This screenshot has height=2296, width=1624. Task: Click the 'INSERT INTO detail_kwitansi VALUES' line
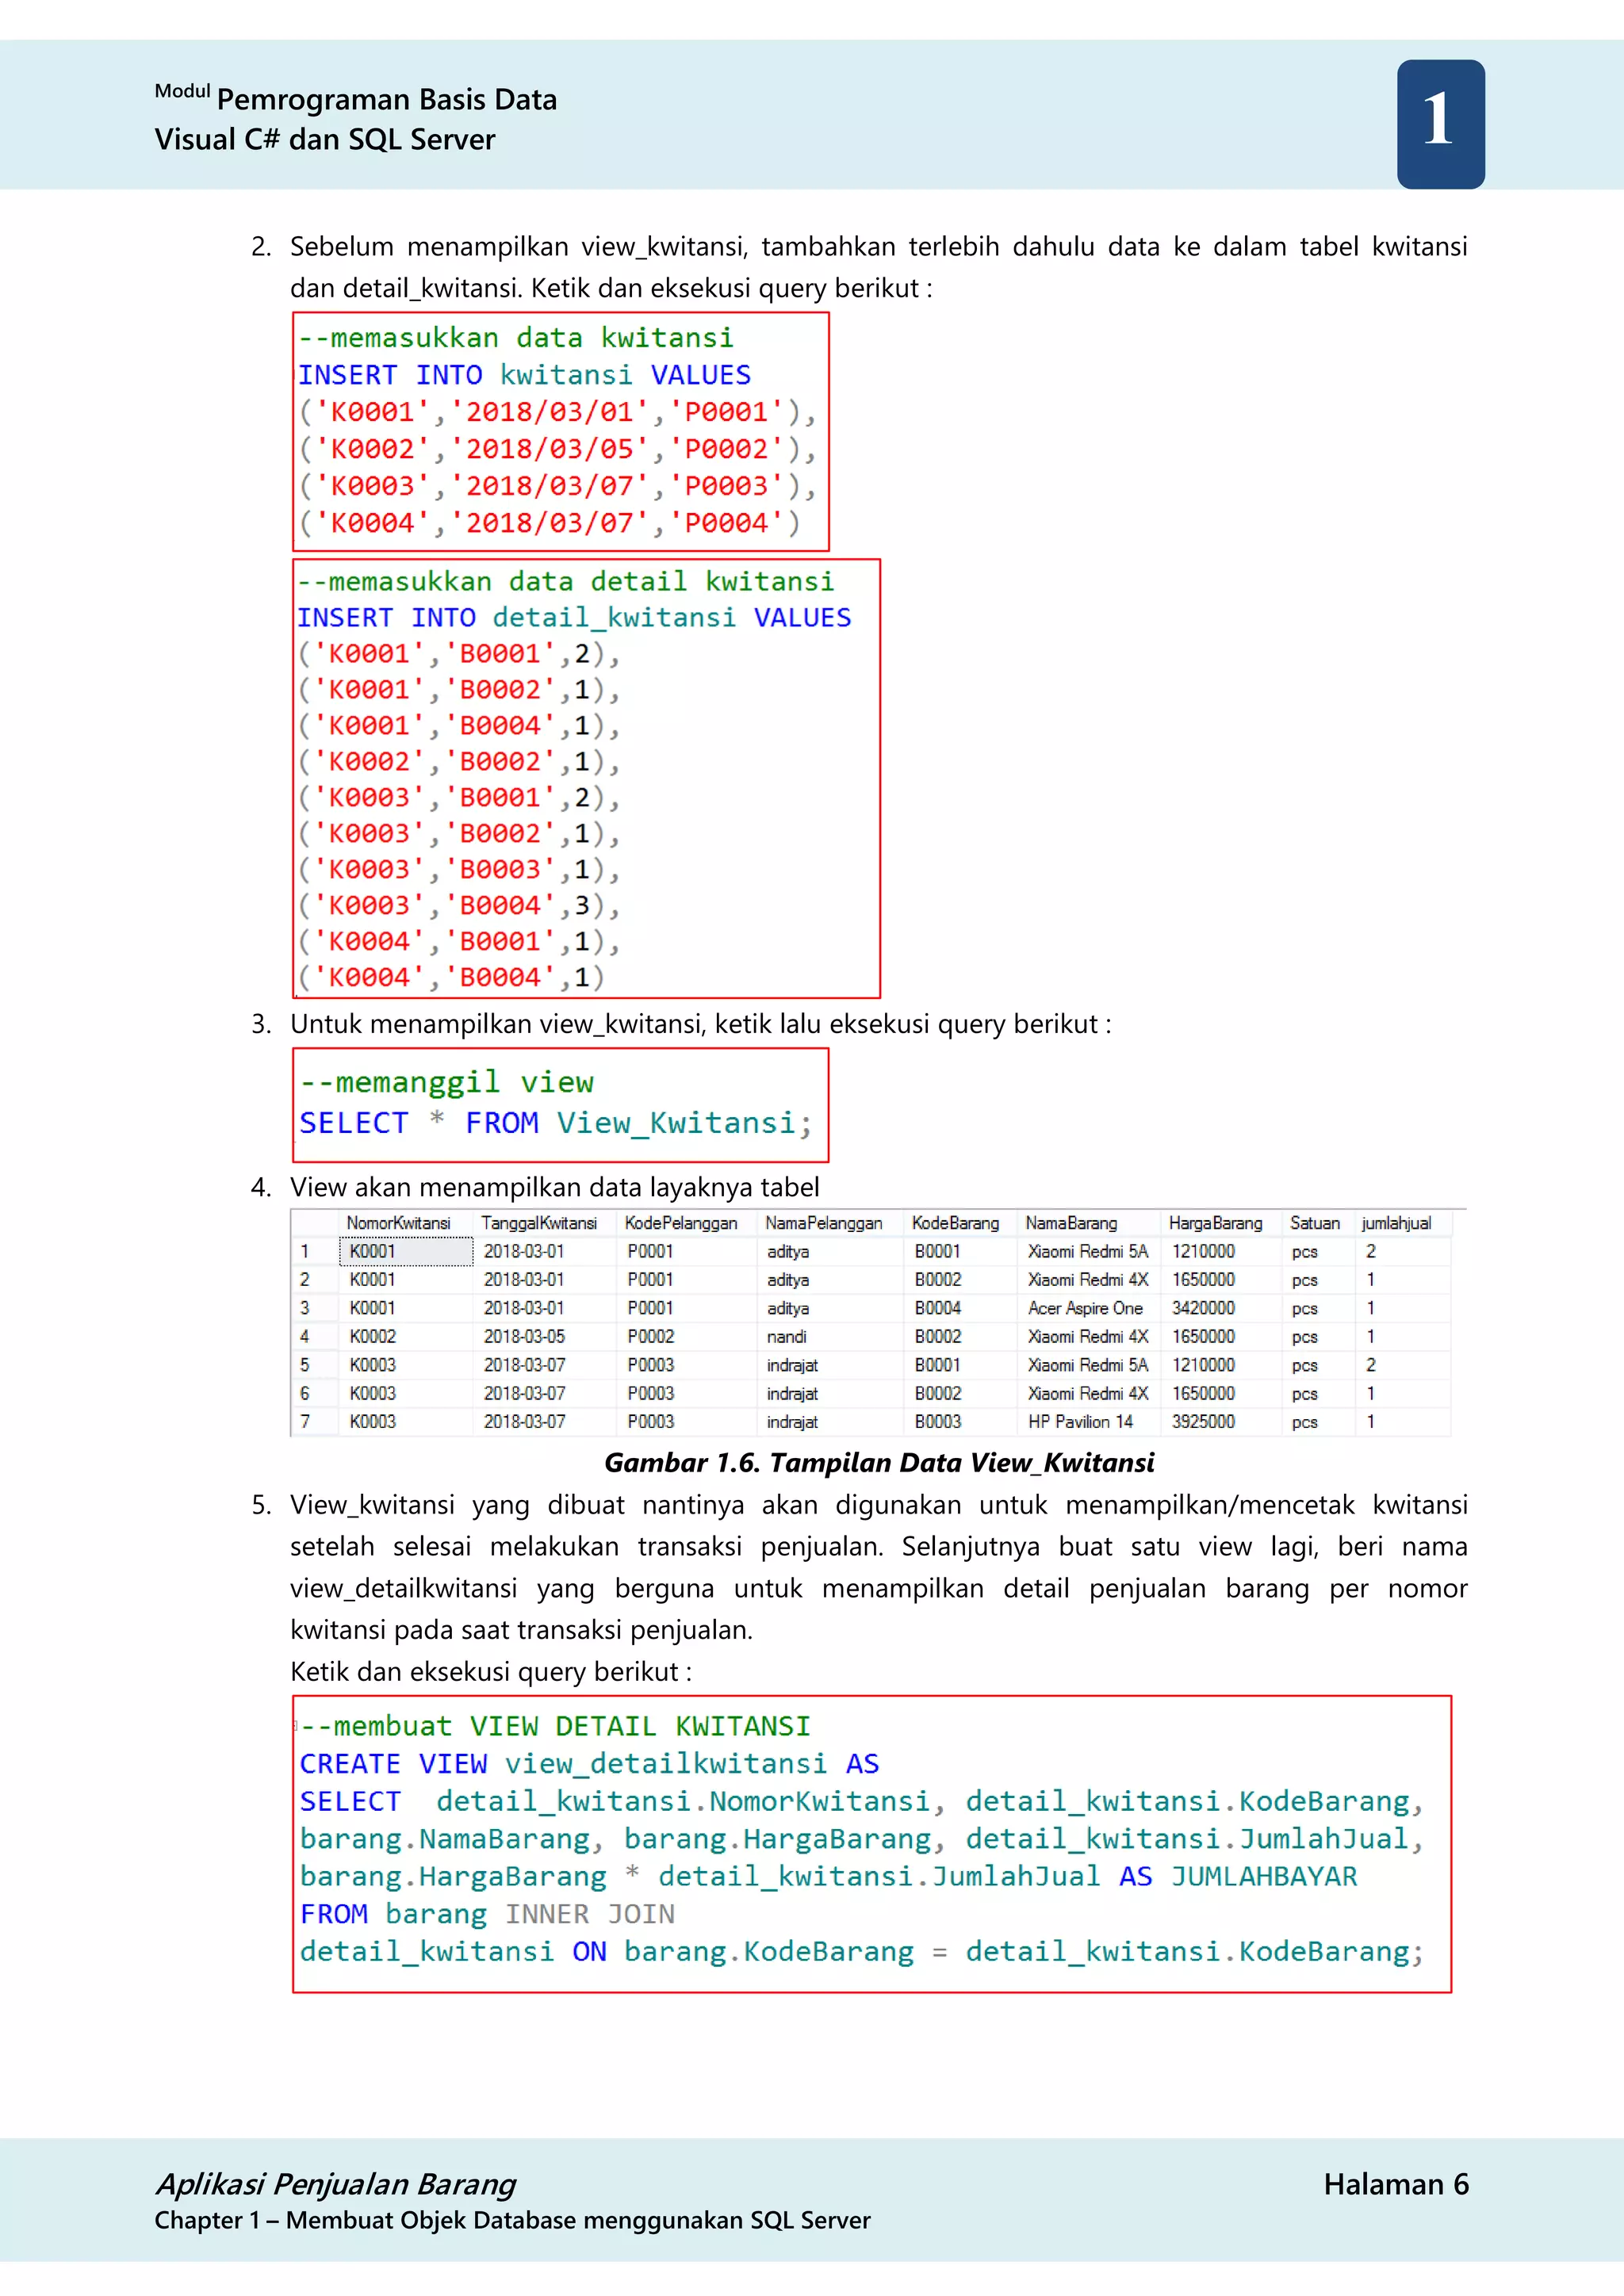(x=574, y=617)
